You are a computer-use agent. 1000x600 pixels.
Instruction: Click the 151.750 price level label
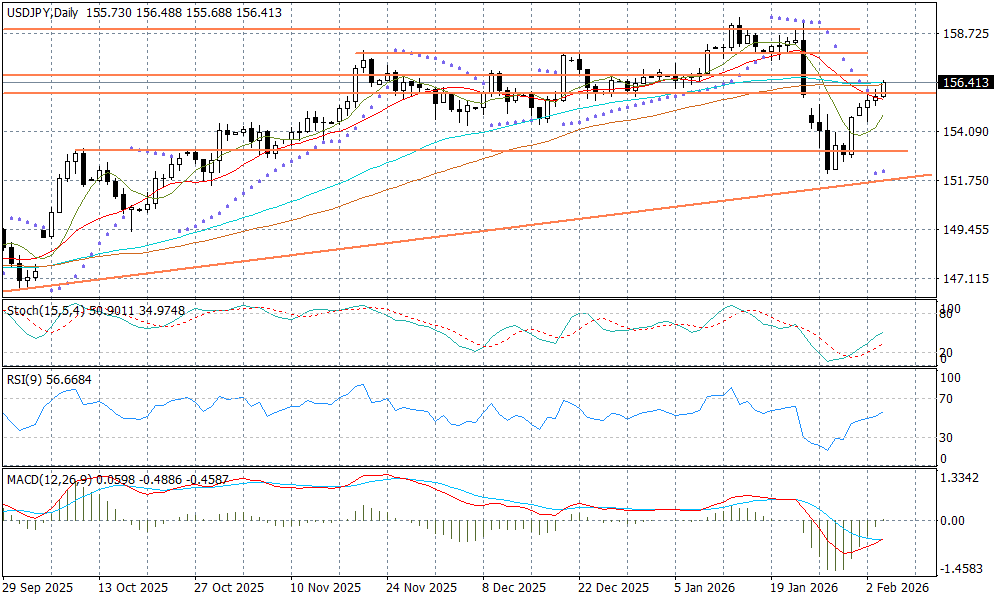pyautogui.click(x=964, y=181)
